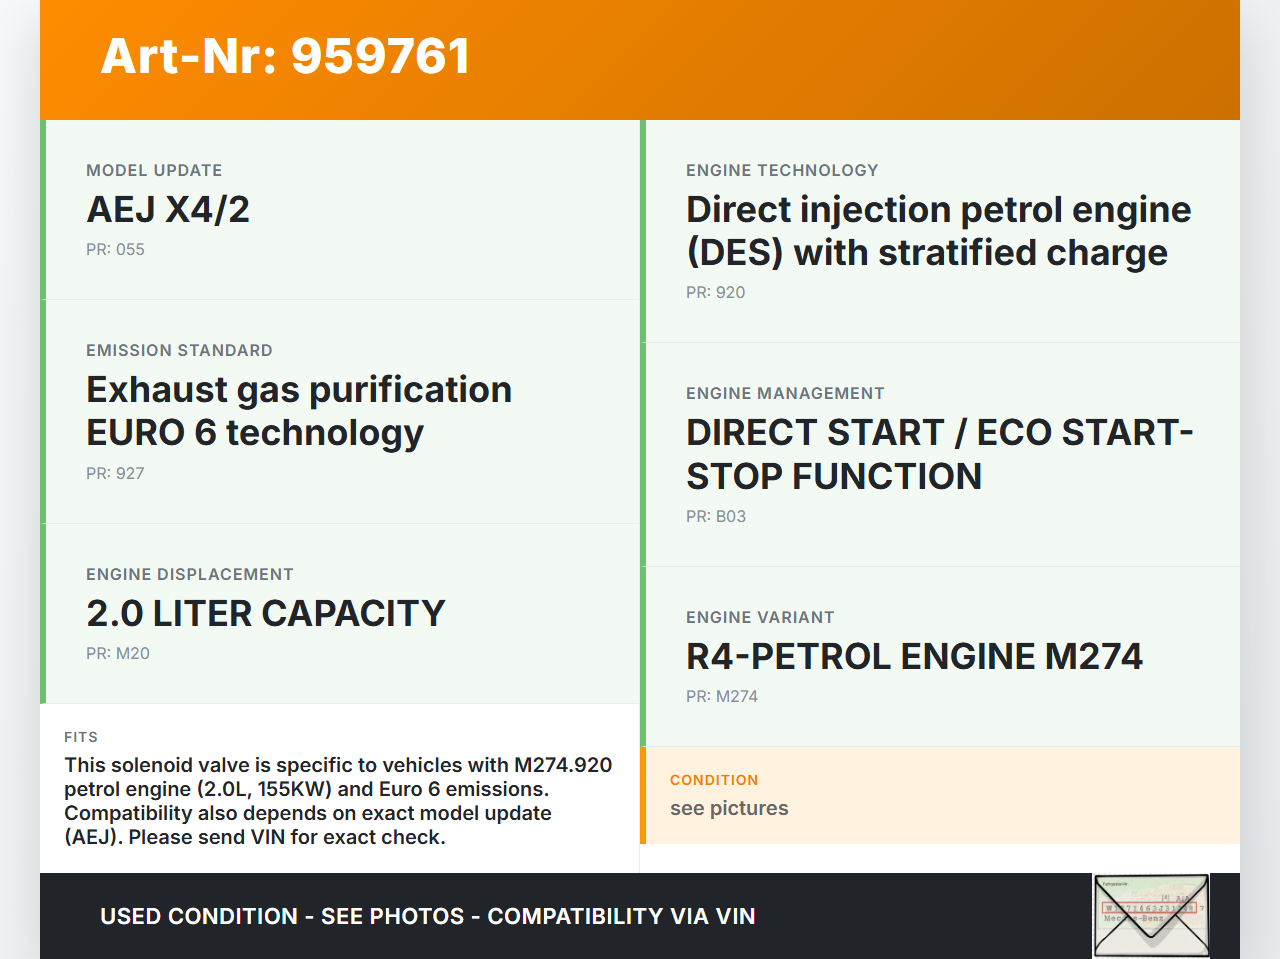Screen dimensions: 1280x959
Task: Select the 2.0 LITER CAPACITY value
Action: pyautogui.click(x=266, y=614)
